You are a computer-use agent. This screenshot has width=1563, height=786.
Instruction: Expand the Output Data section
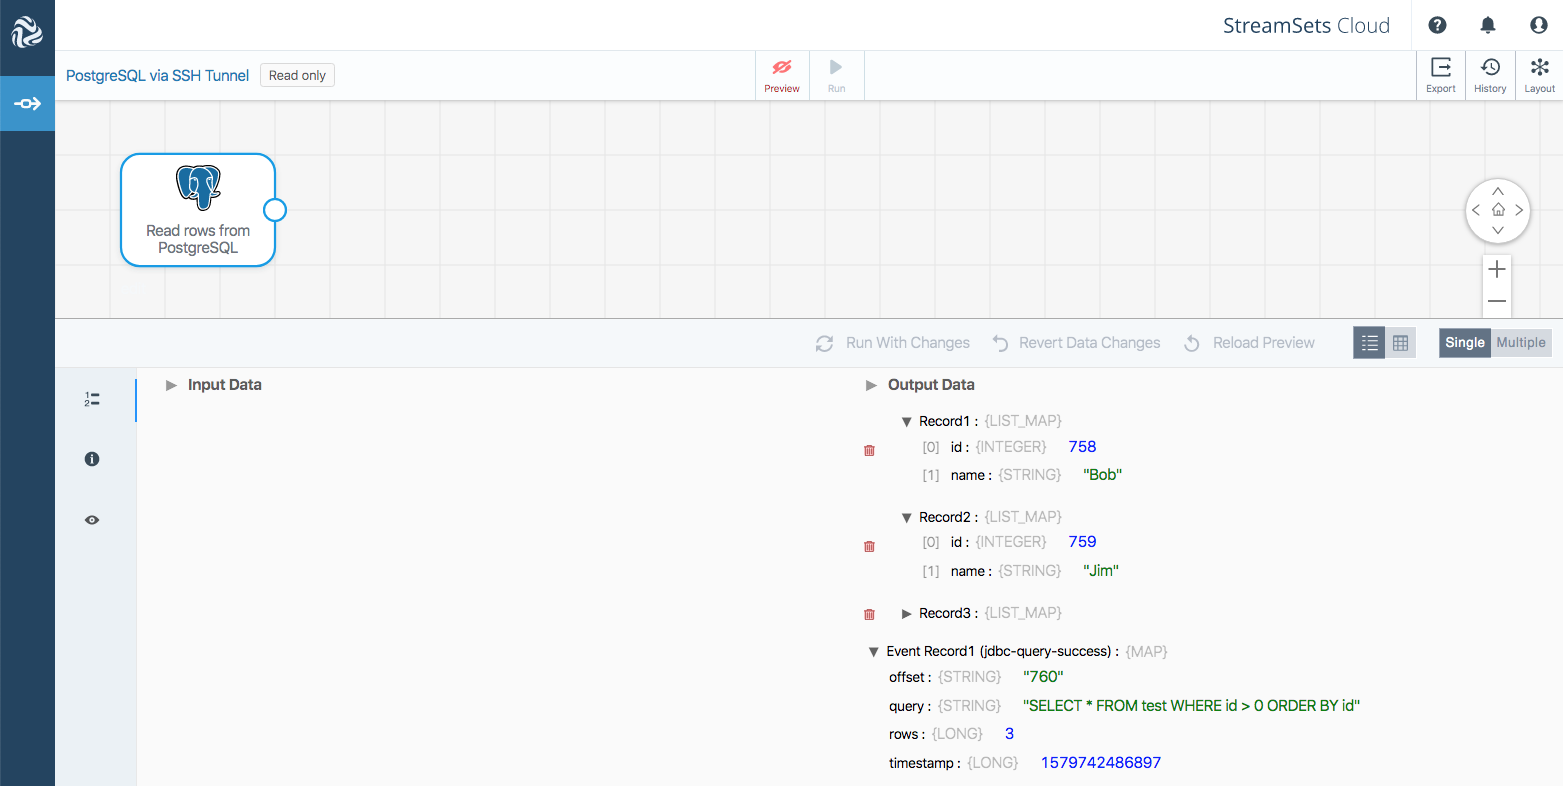pos(871,385)
